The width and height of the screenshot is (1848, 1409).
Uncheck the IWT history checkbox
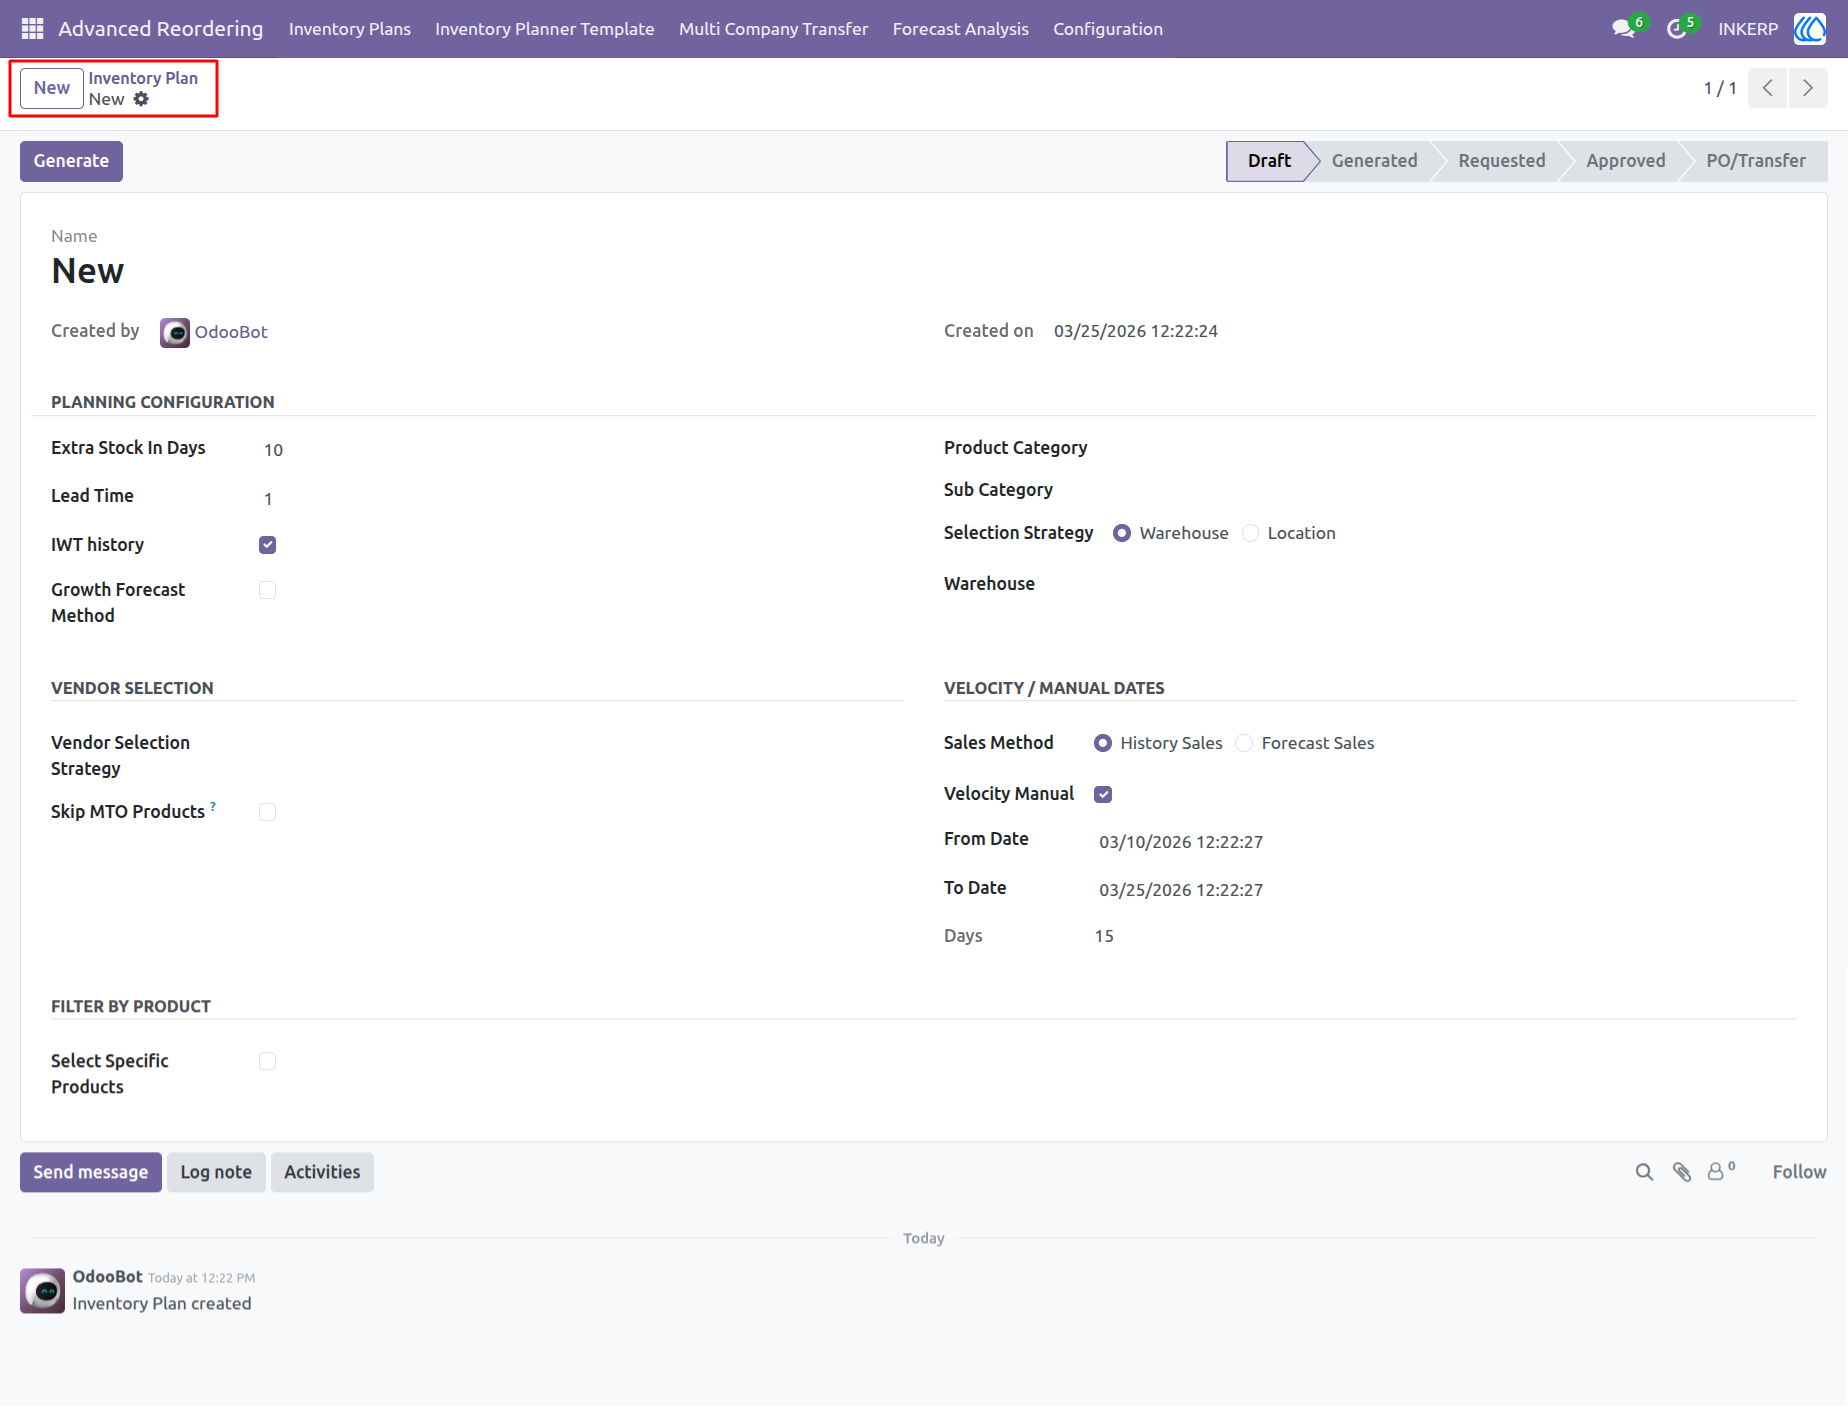click(267, 545)
